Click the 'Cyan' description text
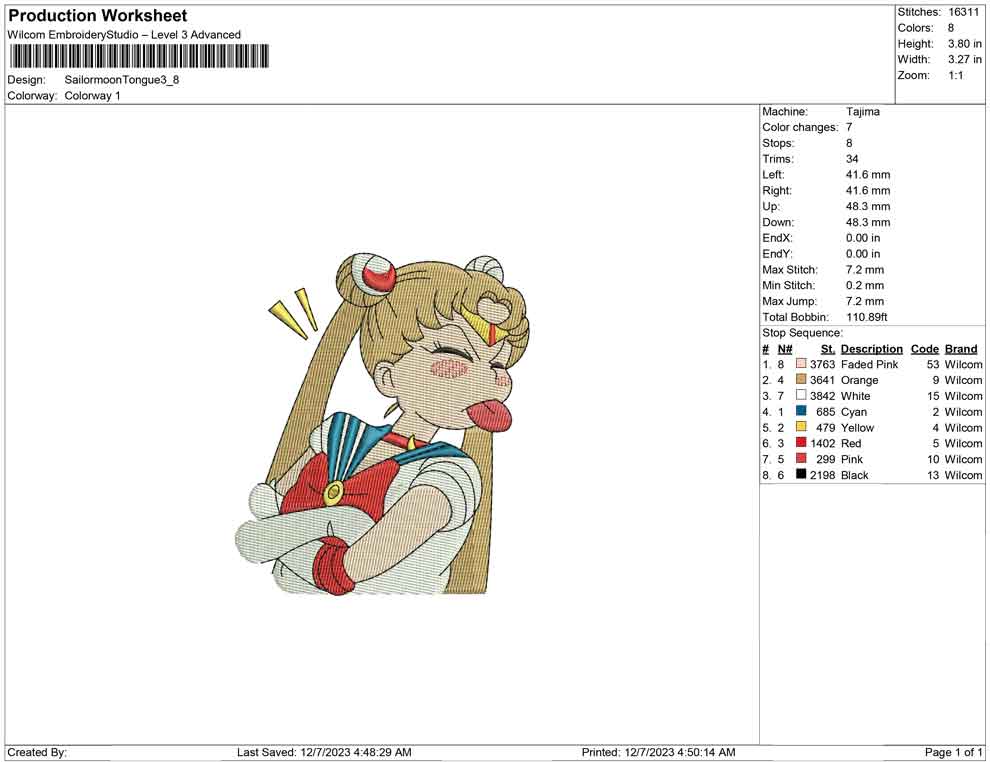The image size is (990, 762). pos(854,412)
